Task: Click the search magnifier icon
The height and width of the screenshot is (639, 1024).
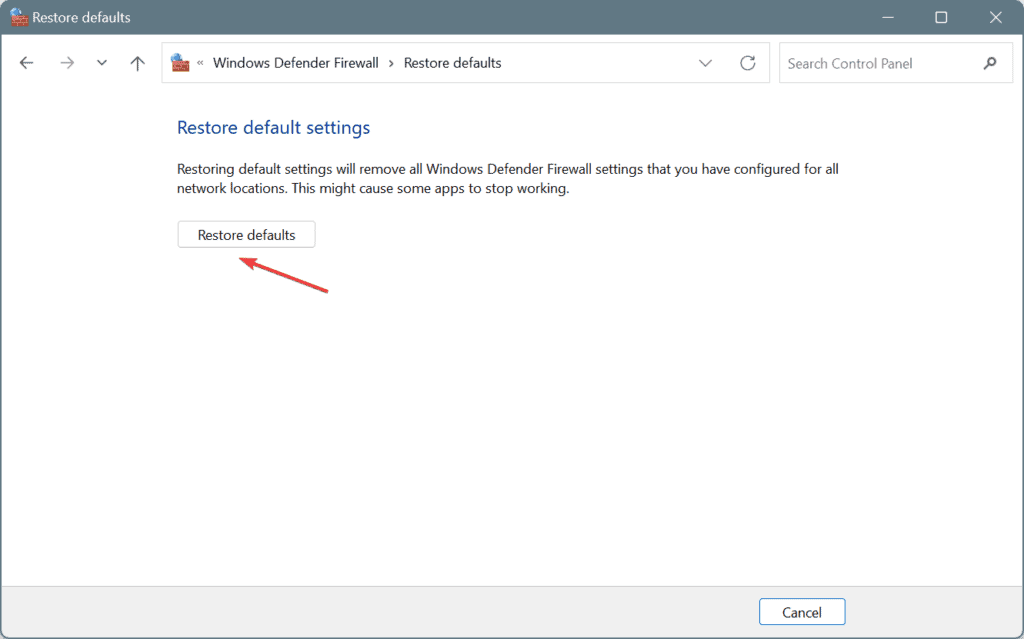Action: click(x=990, y=63)
